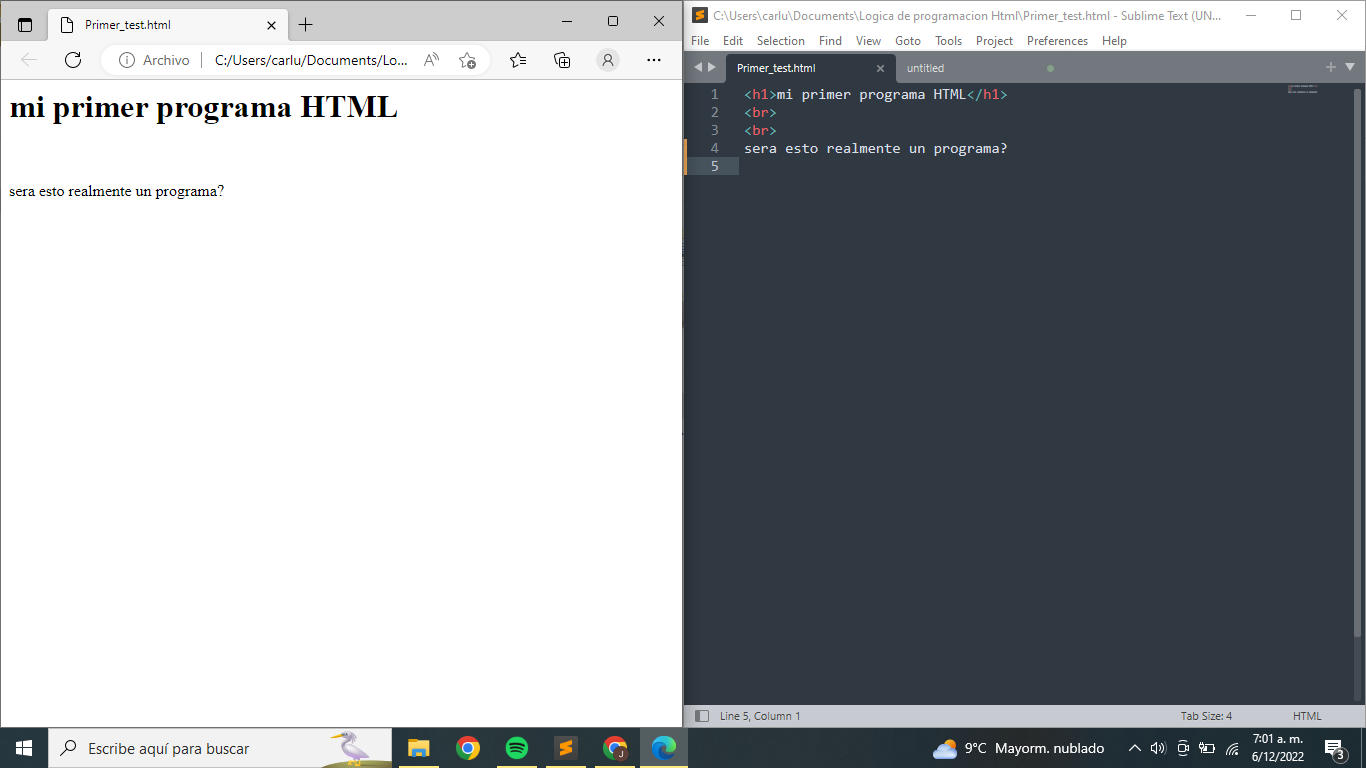Click Sublime Text taskbar icon

tap(565, 748)
